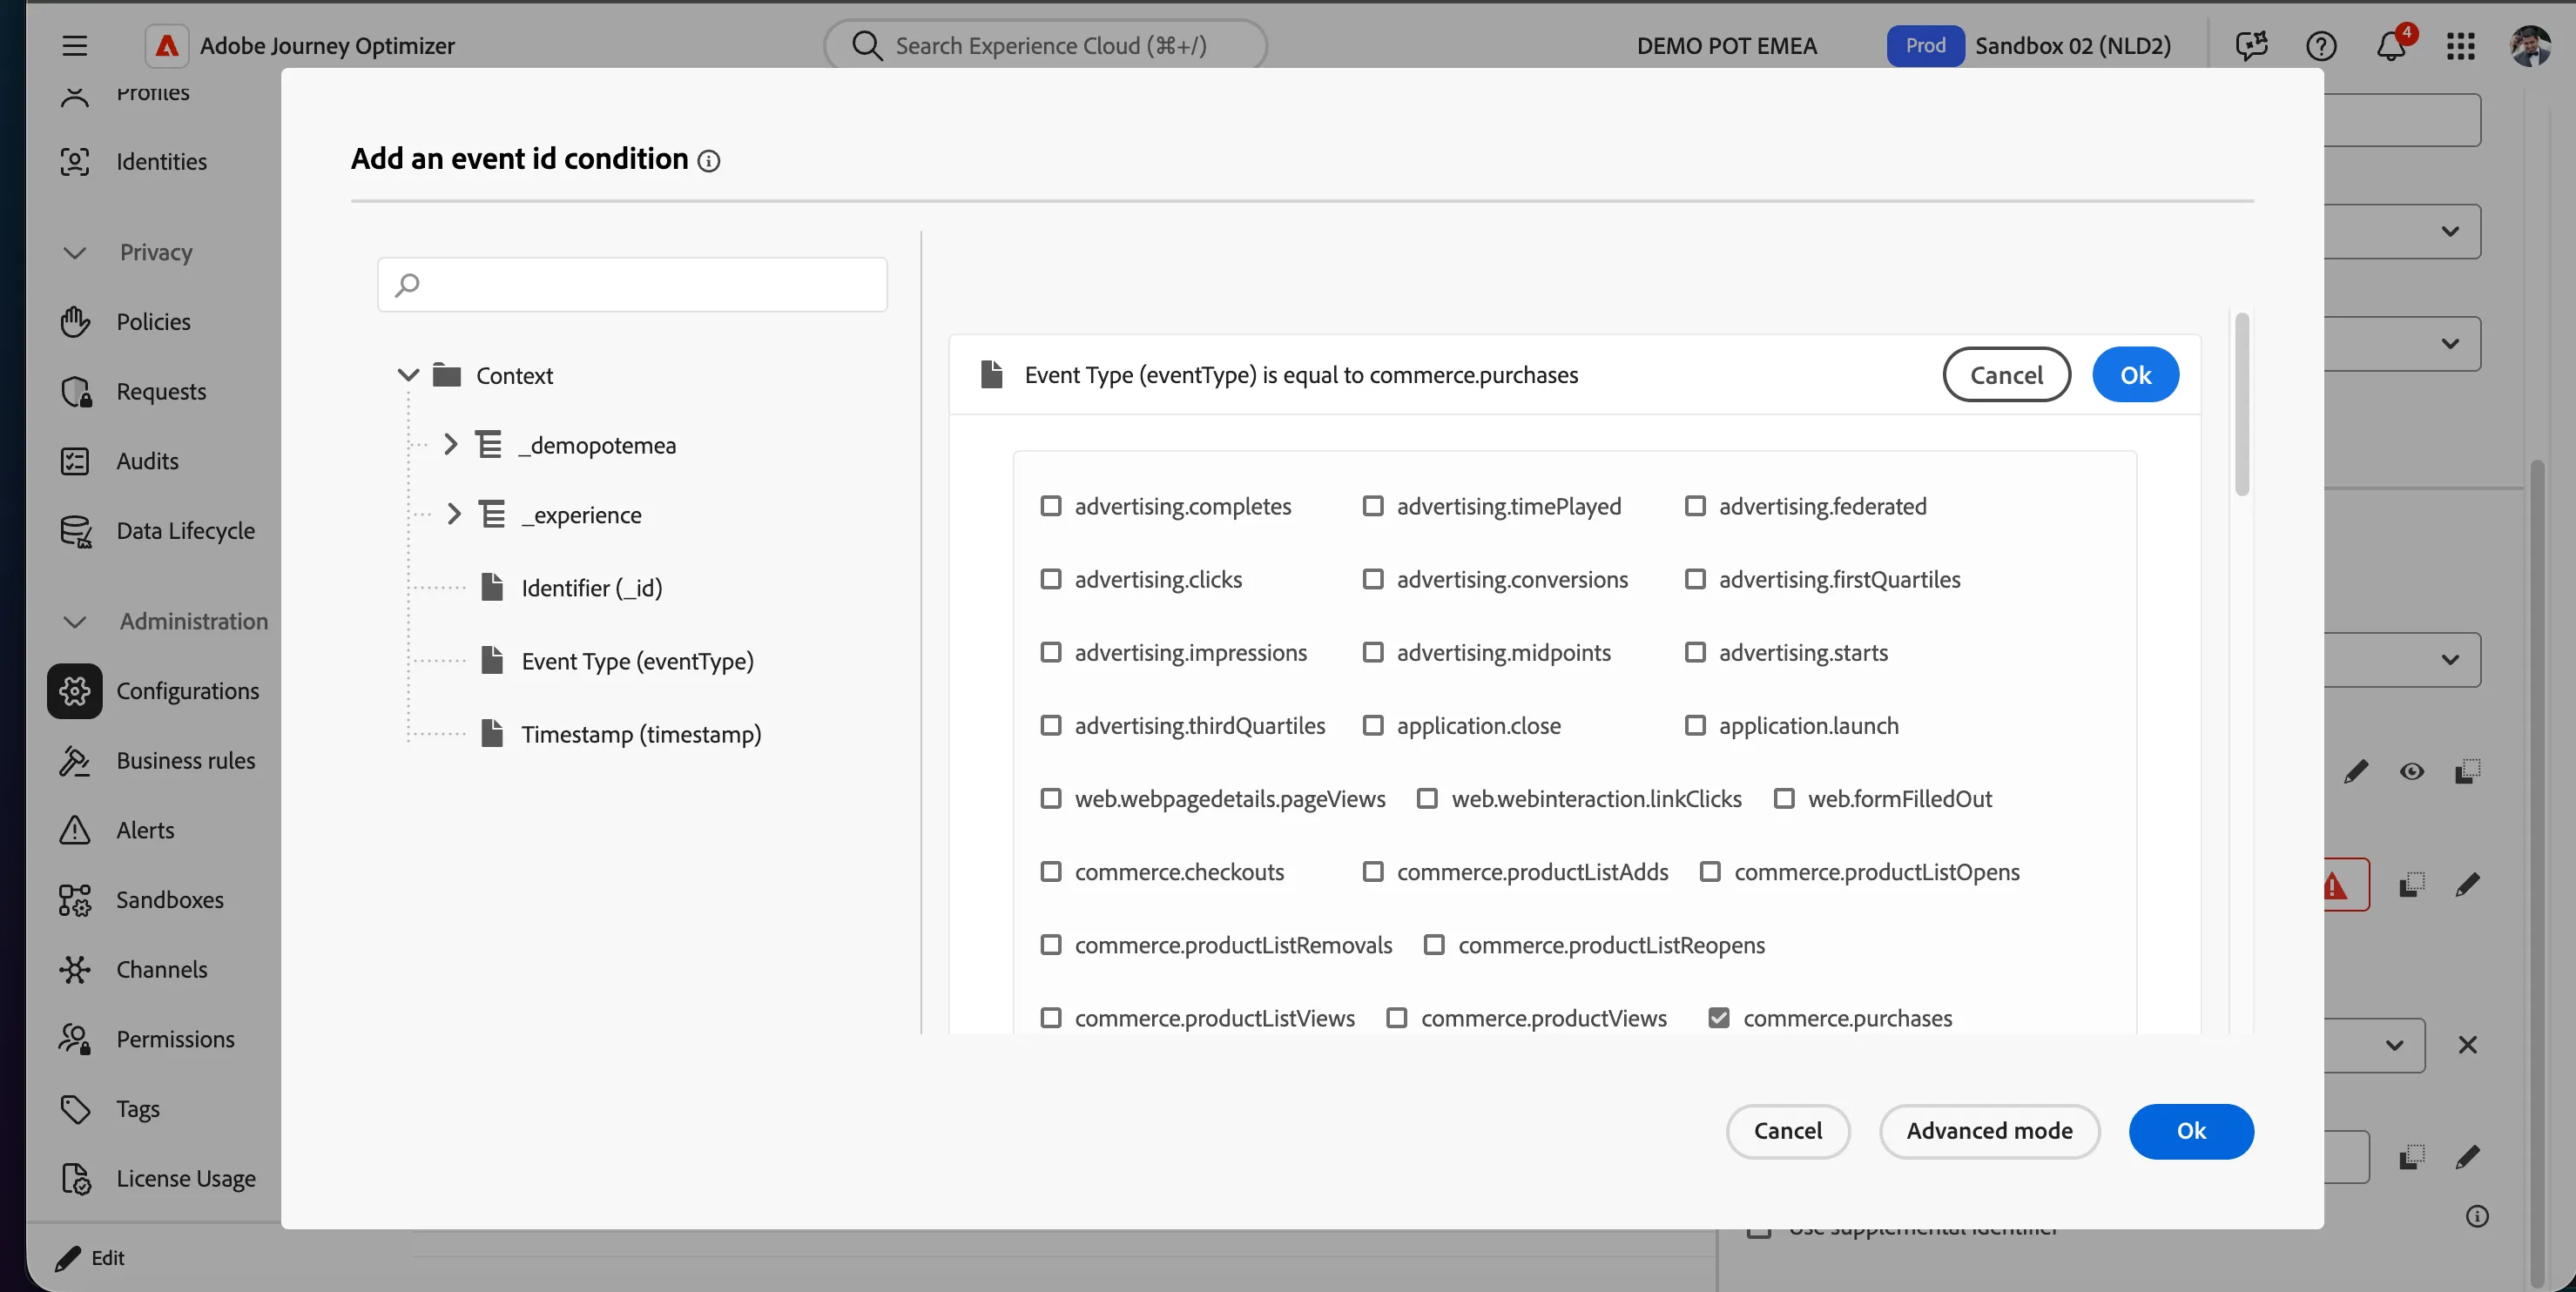2576x1292 pixels.
Task: Click info icon next to dialog title
Action: pos(709,161)
